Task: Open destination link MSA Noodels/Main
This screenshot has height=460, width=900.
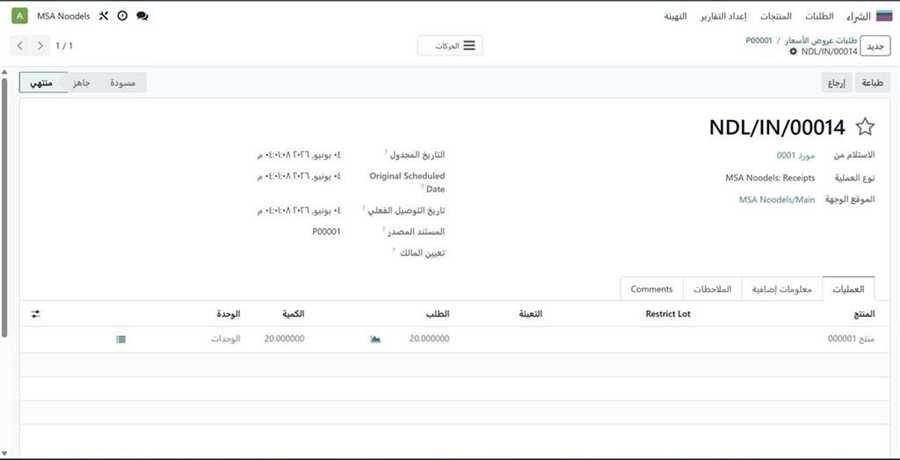Action: point(777,199)
